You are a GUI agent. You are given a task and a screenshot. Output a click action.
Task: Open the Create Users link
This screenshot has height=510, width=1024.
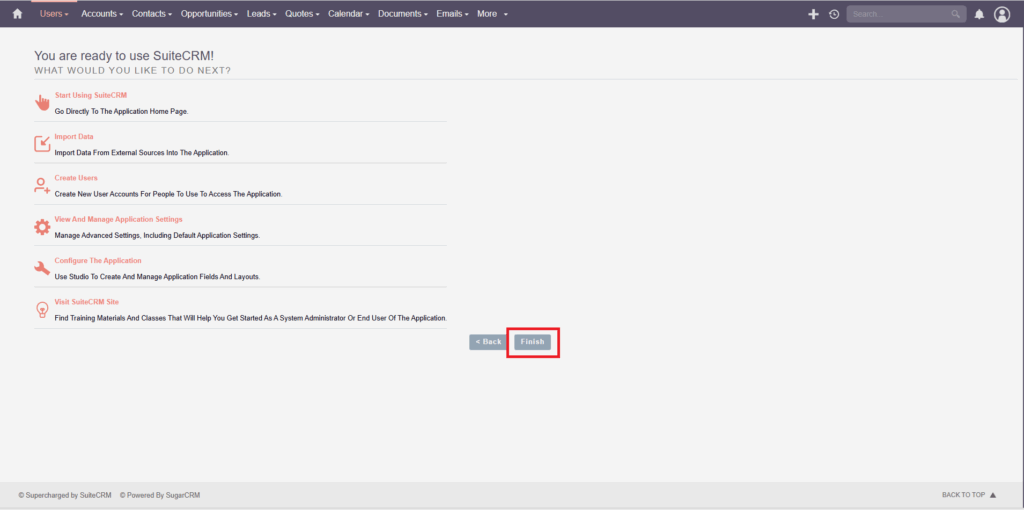pos(76,178)
